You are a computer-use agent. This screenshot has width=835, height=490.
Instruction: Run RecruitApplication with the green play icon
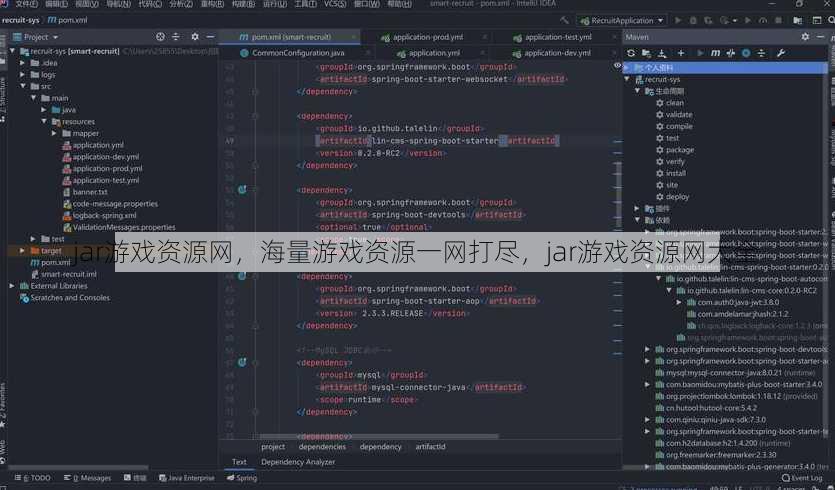click(678, 20)
